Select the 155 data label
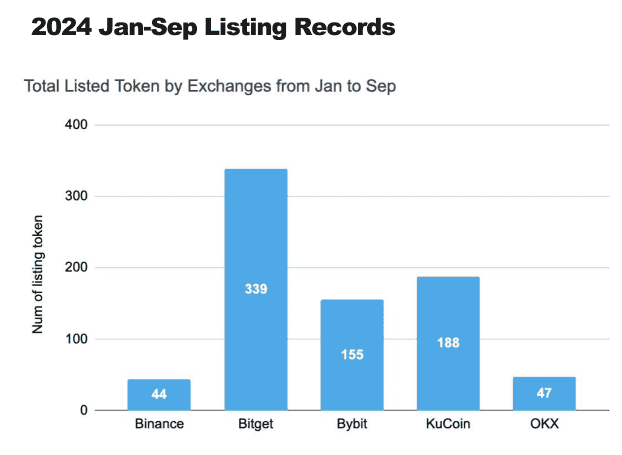 352,355
